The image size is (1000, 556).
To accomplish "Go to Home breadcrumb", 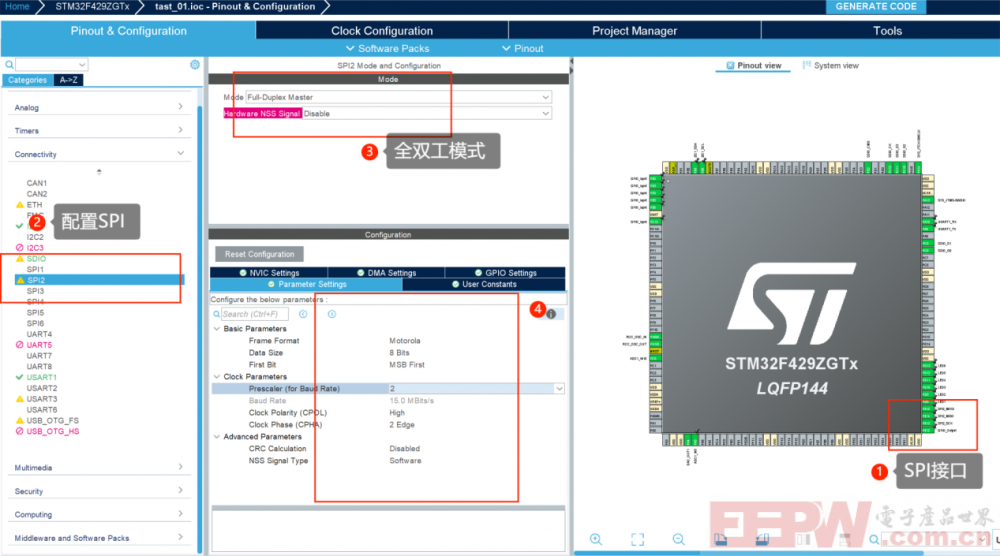I will click(x=17, y=6).
